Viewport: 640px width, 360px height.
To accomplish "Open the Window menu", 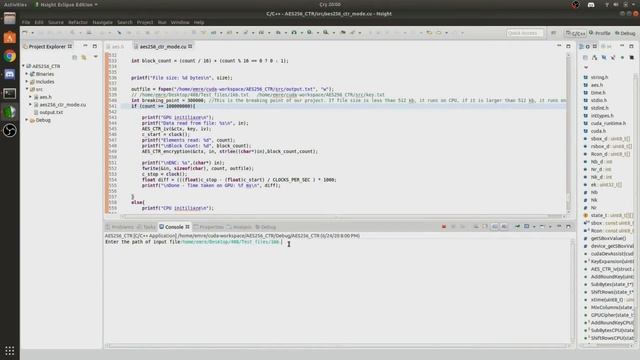I will [180, 22].
